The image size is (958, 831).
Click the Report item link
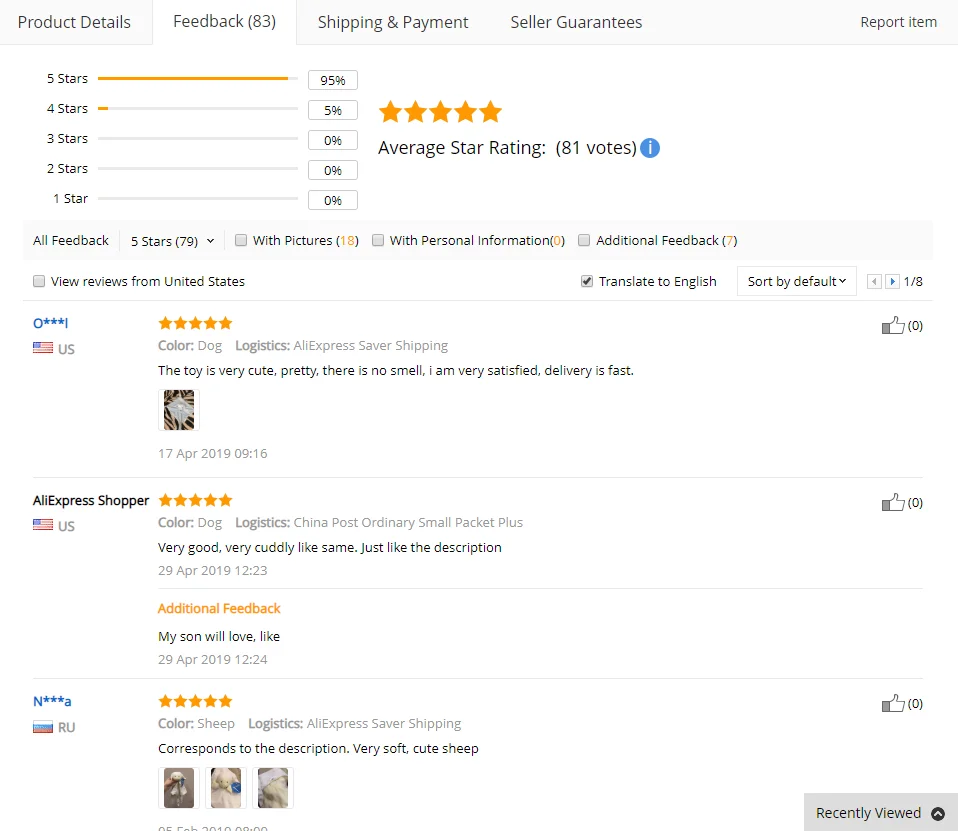coord(898,22)
